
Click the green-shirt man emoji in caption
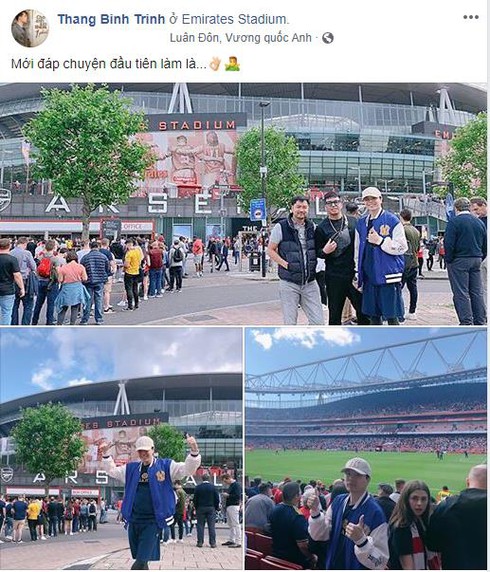pos(232,64)
